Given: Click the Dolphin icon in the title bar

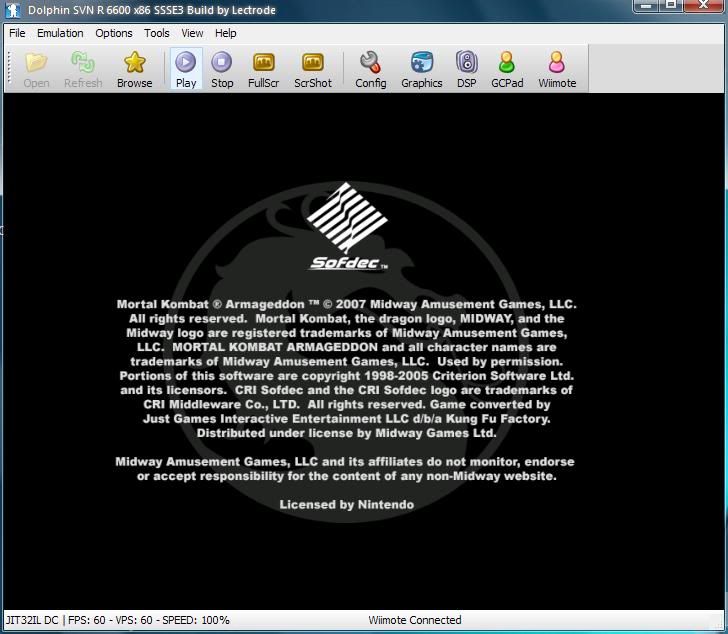Looking at the screenshot, I should tap(13, 10).
